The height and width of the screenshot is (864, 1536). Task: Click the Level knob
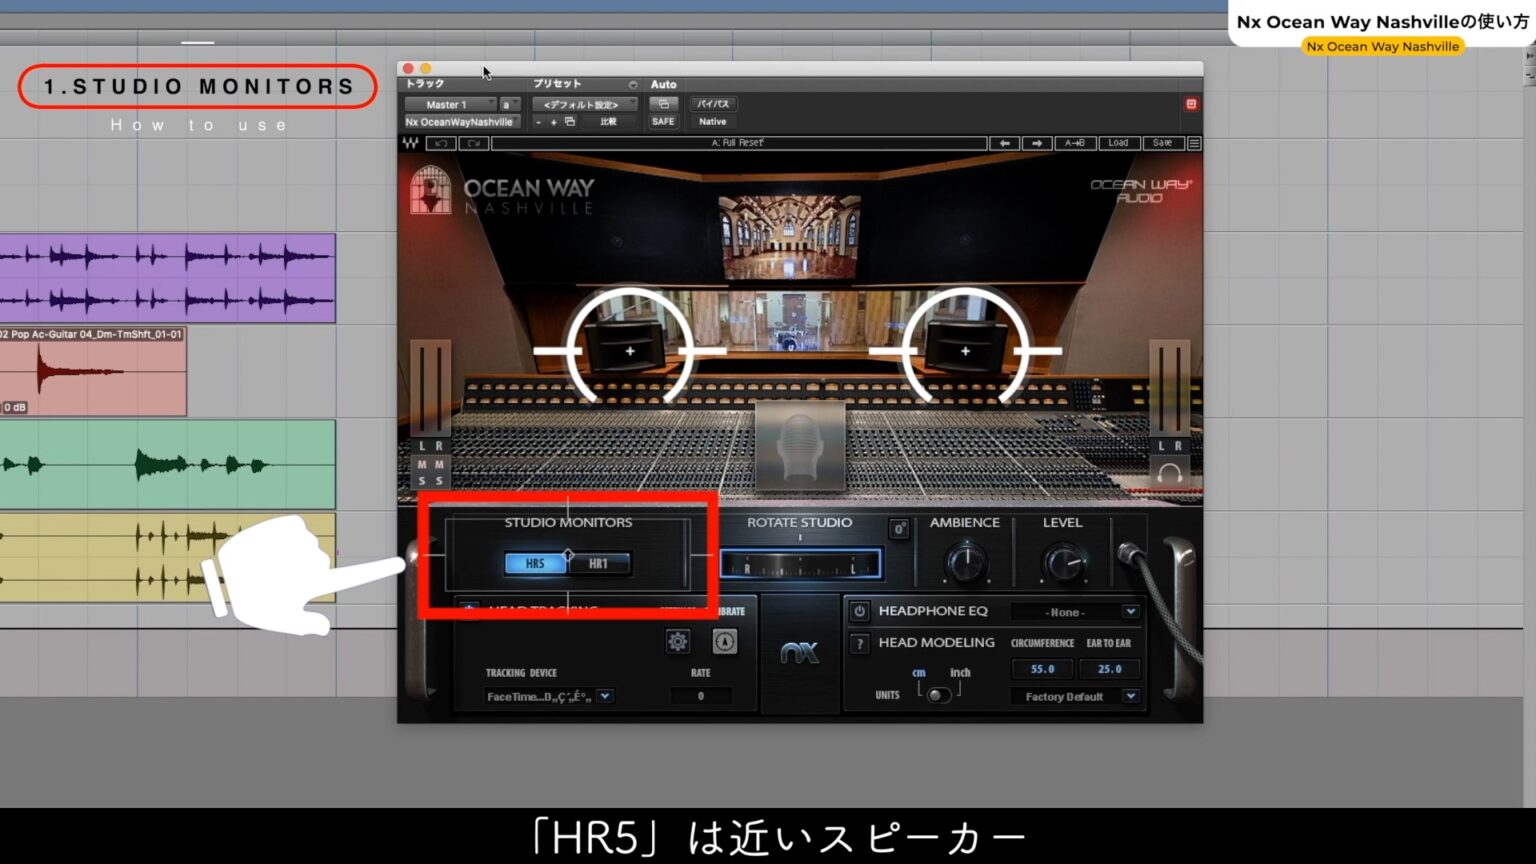click(1063, 564)
